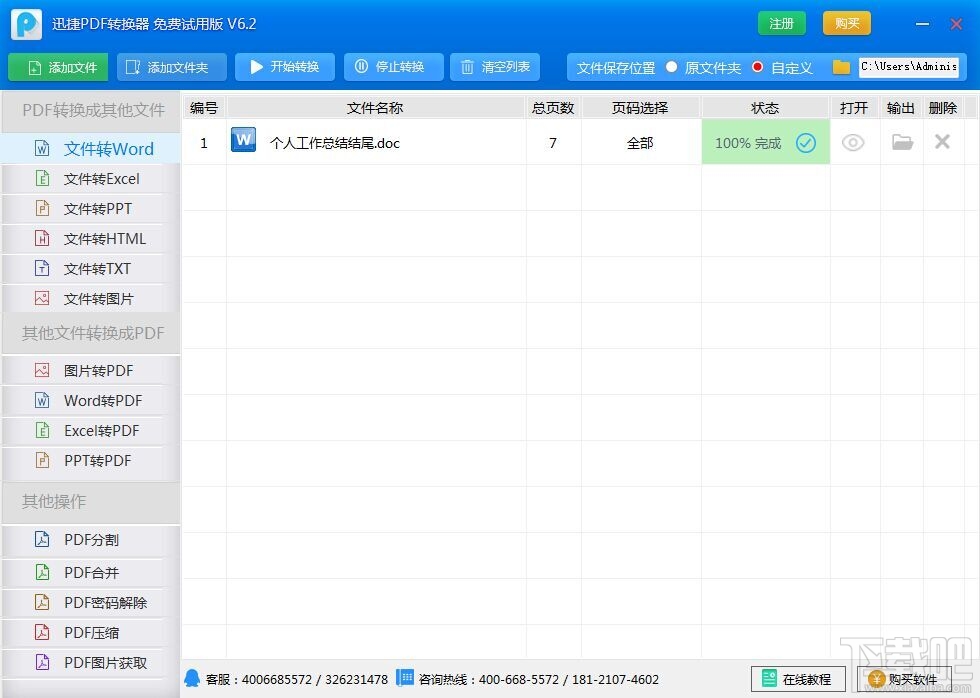This screenshot has height=698, width=980.
Task: Click the green 注册 button
Action: click(x=781, y=24)
